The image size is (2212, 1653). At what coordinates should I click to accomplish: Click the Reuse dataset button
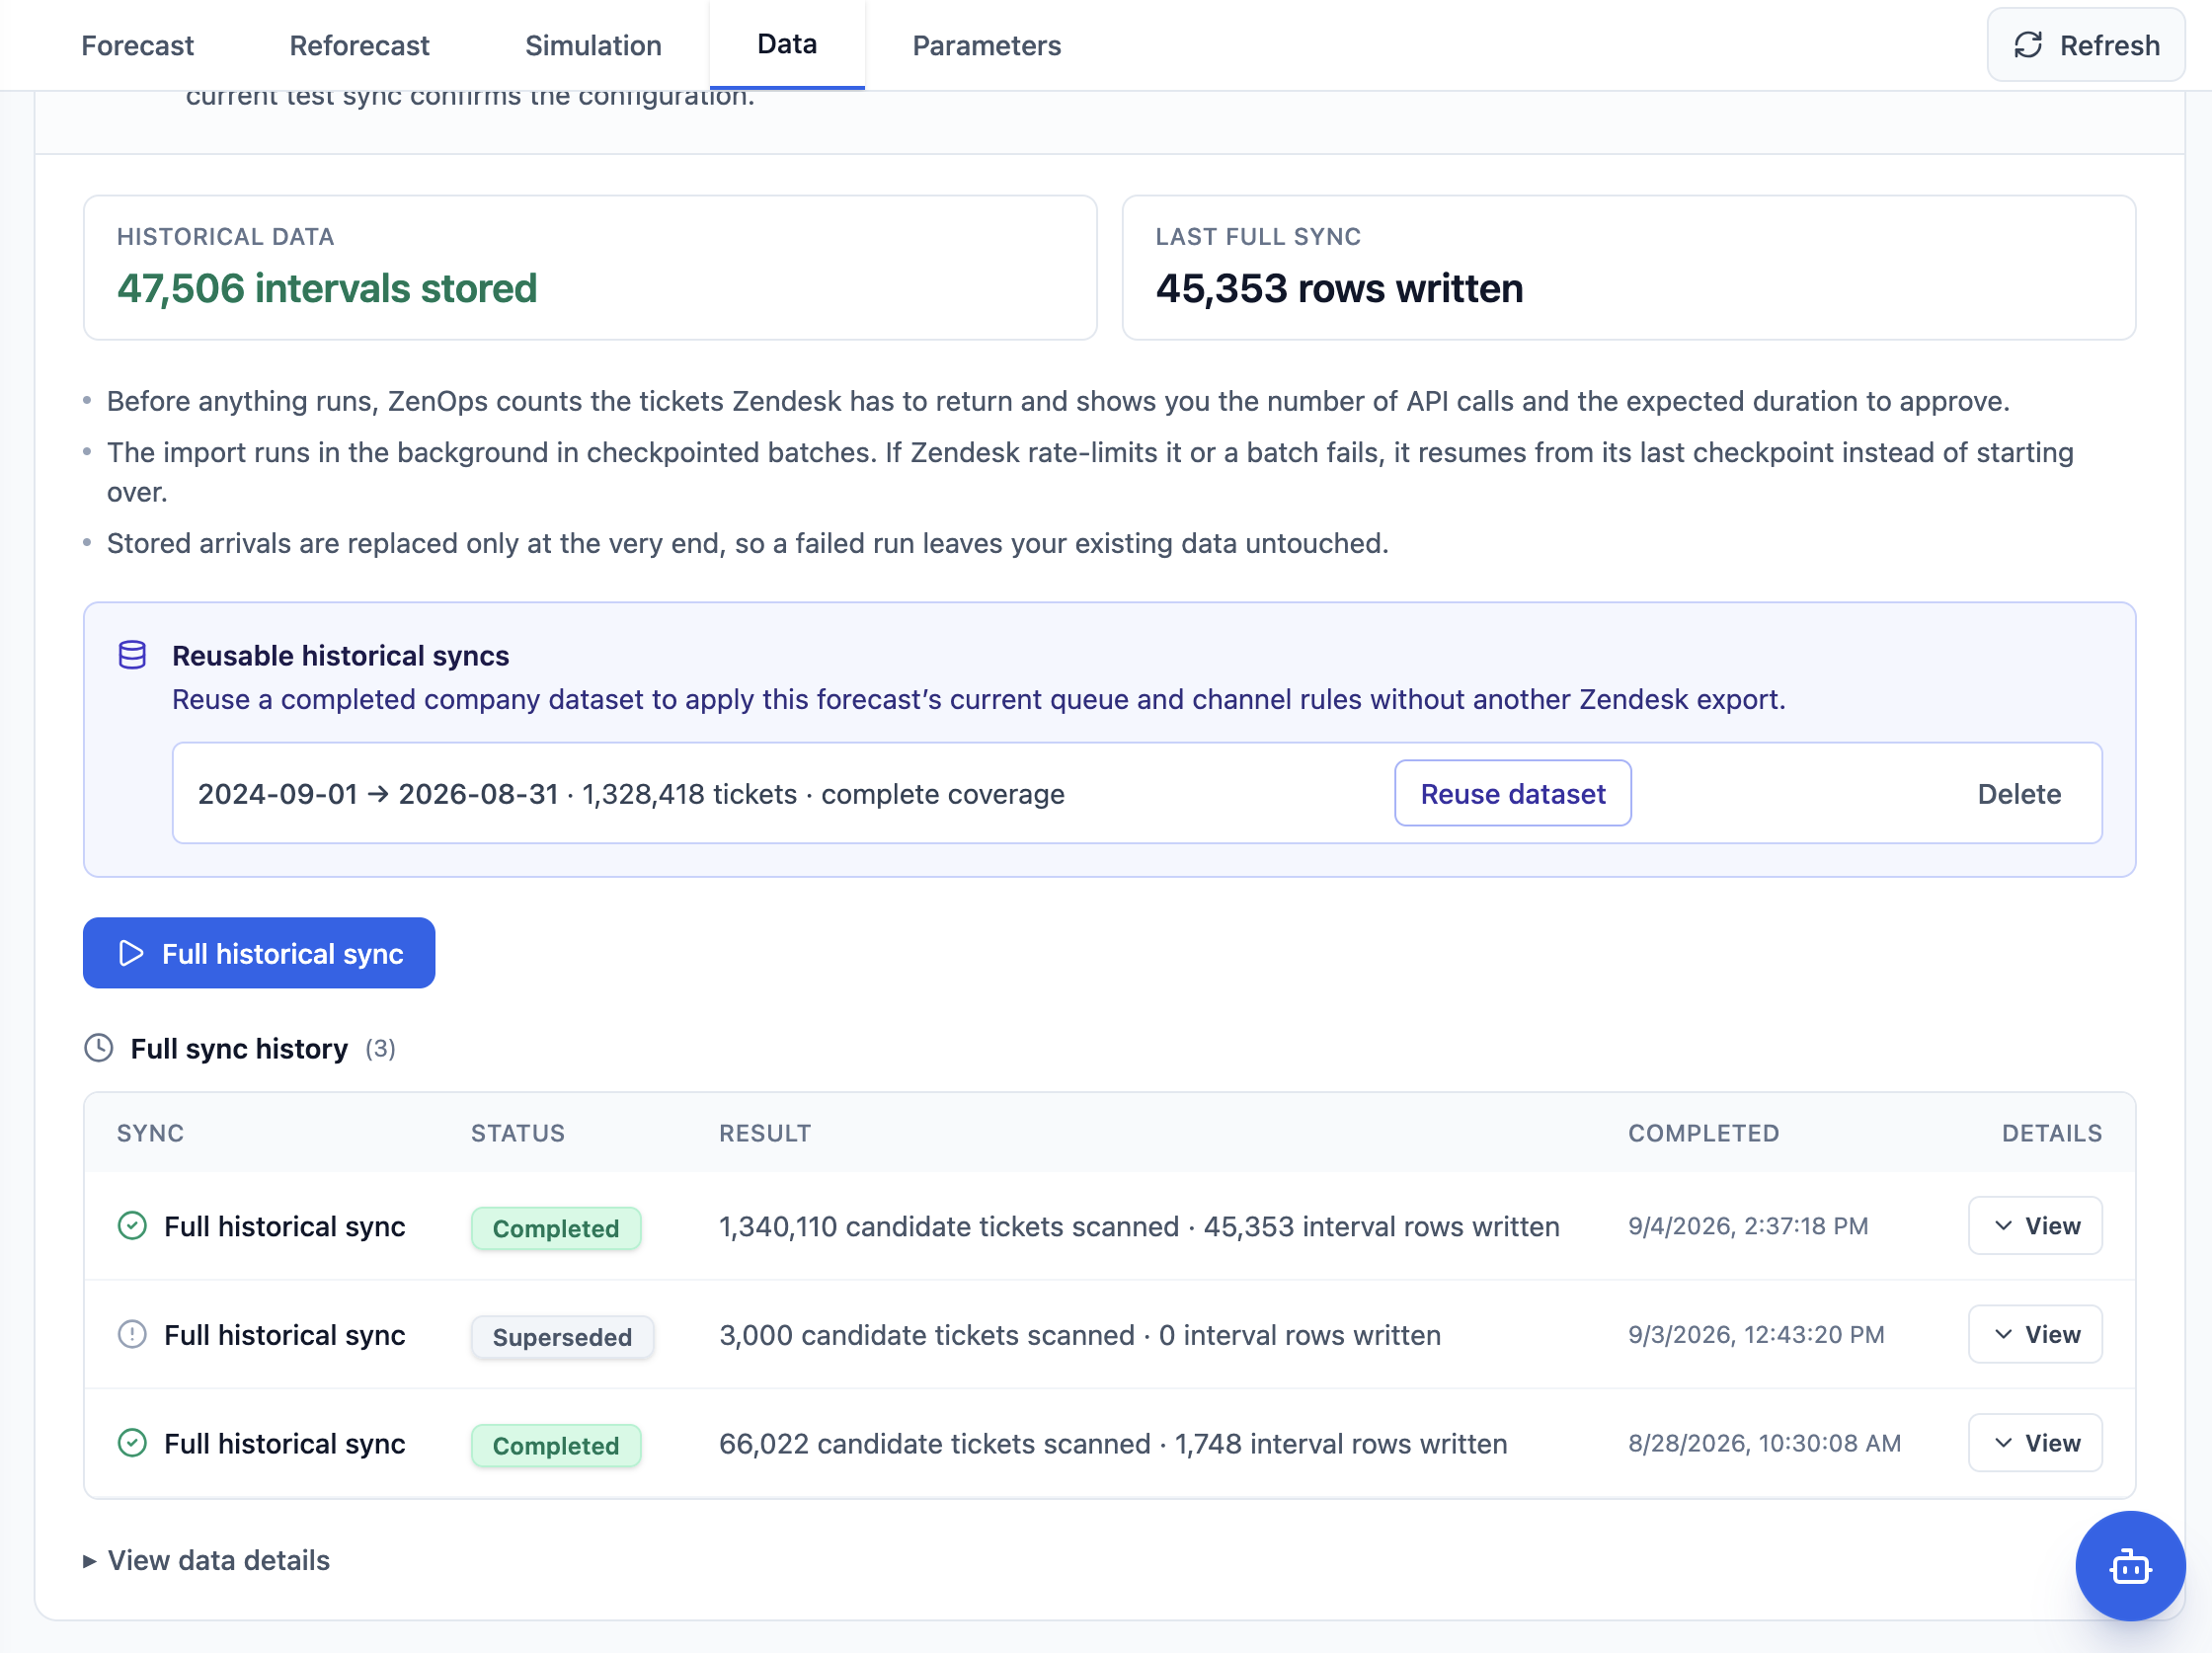pyautogui.click(x=1513, y=794)
